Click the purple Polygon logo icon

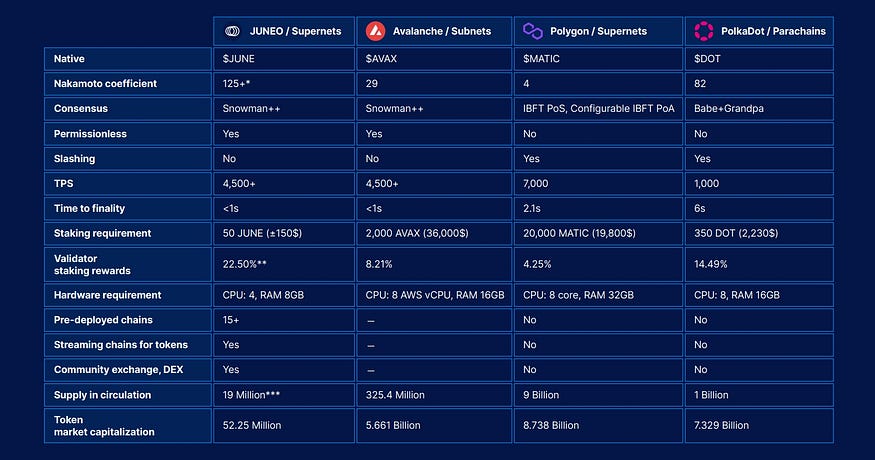pyautogui.click(x=533, y=31)
